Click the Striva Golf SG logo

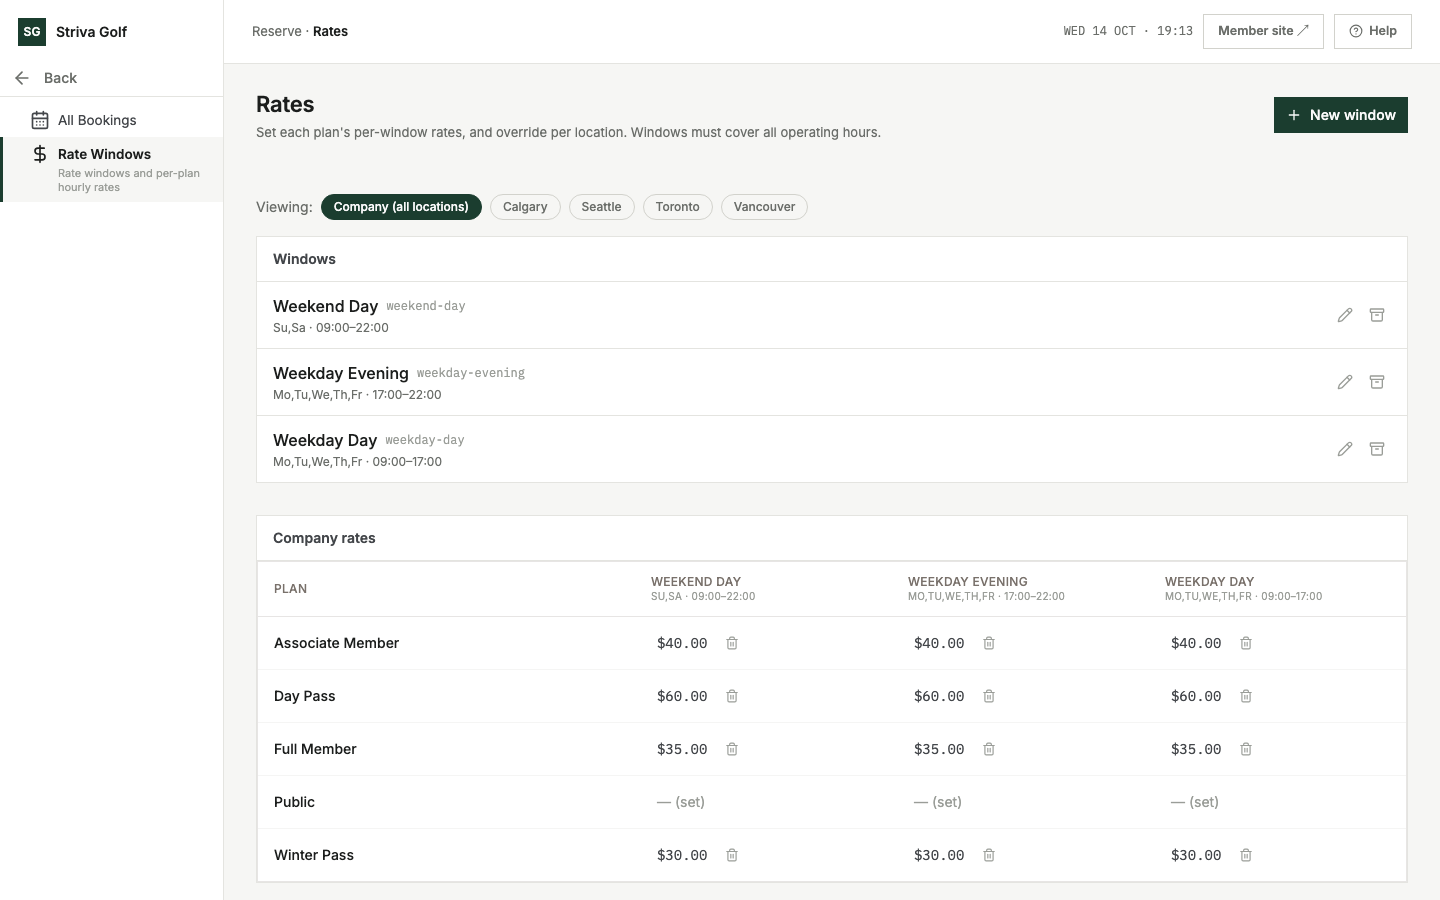32,32
